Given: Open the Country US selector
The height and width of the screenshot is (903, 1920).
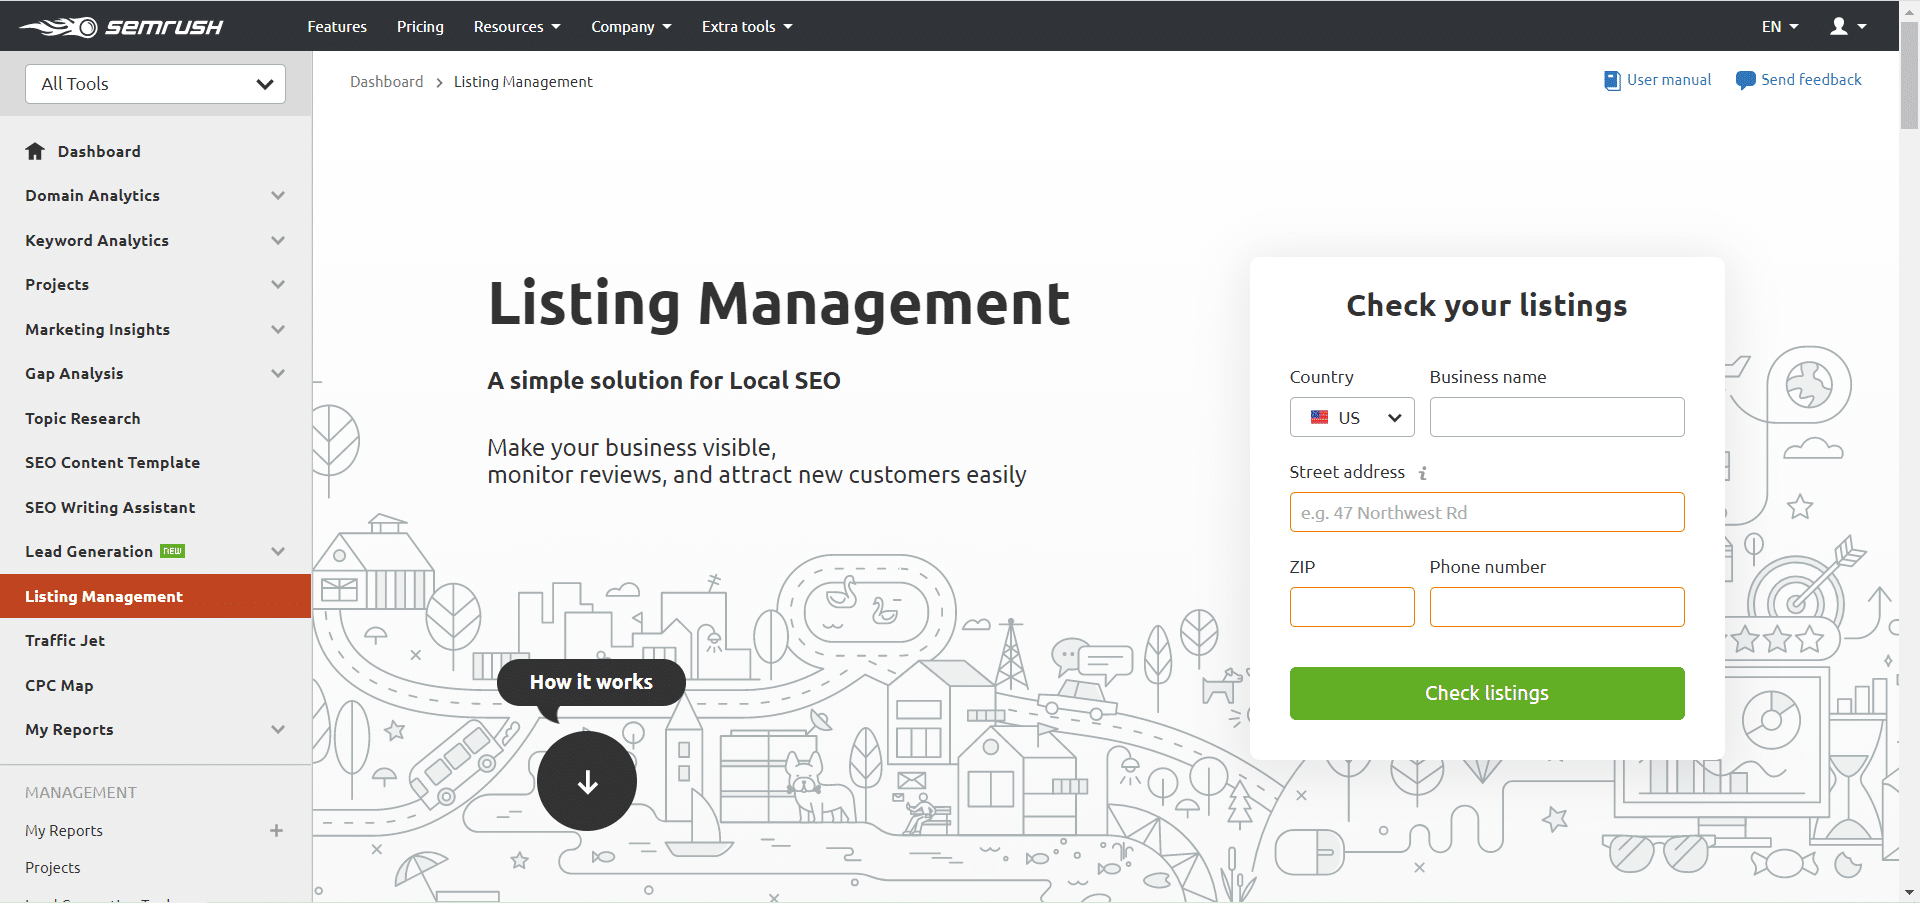Looking at the screenshot, I should pyautogui.click(x=1351, y=418).
